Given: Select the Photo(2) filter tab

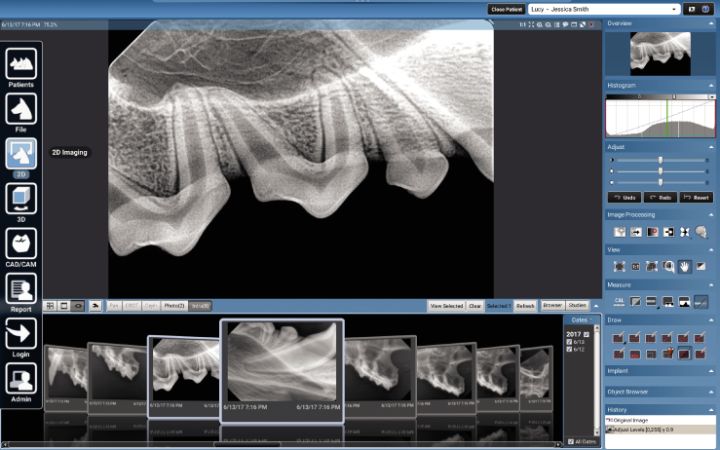Looking at the screenshot, I should 174,306.
